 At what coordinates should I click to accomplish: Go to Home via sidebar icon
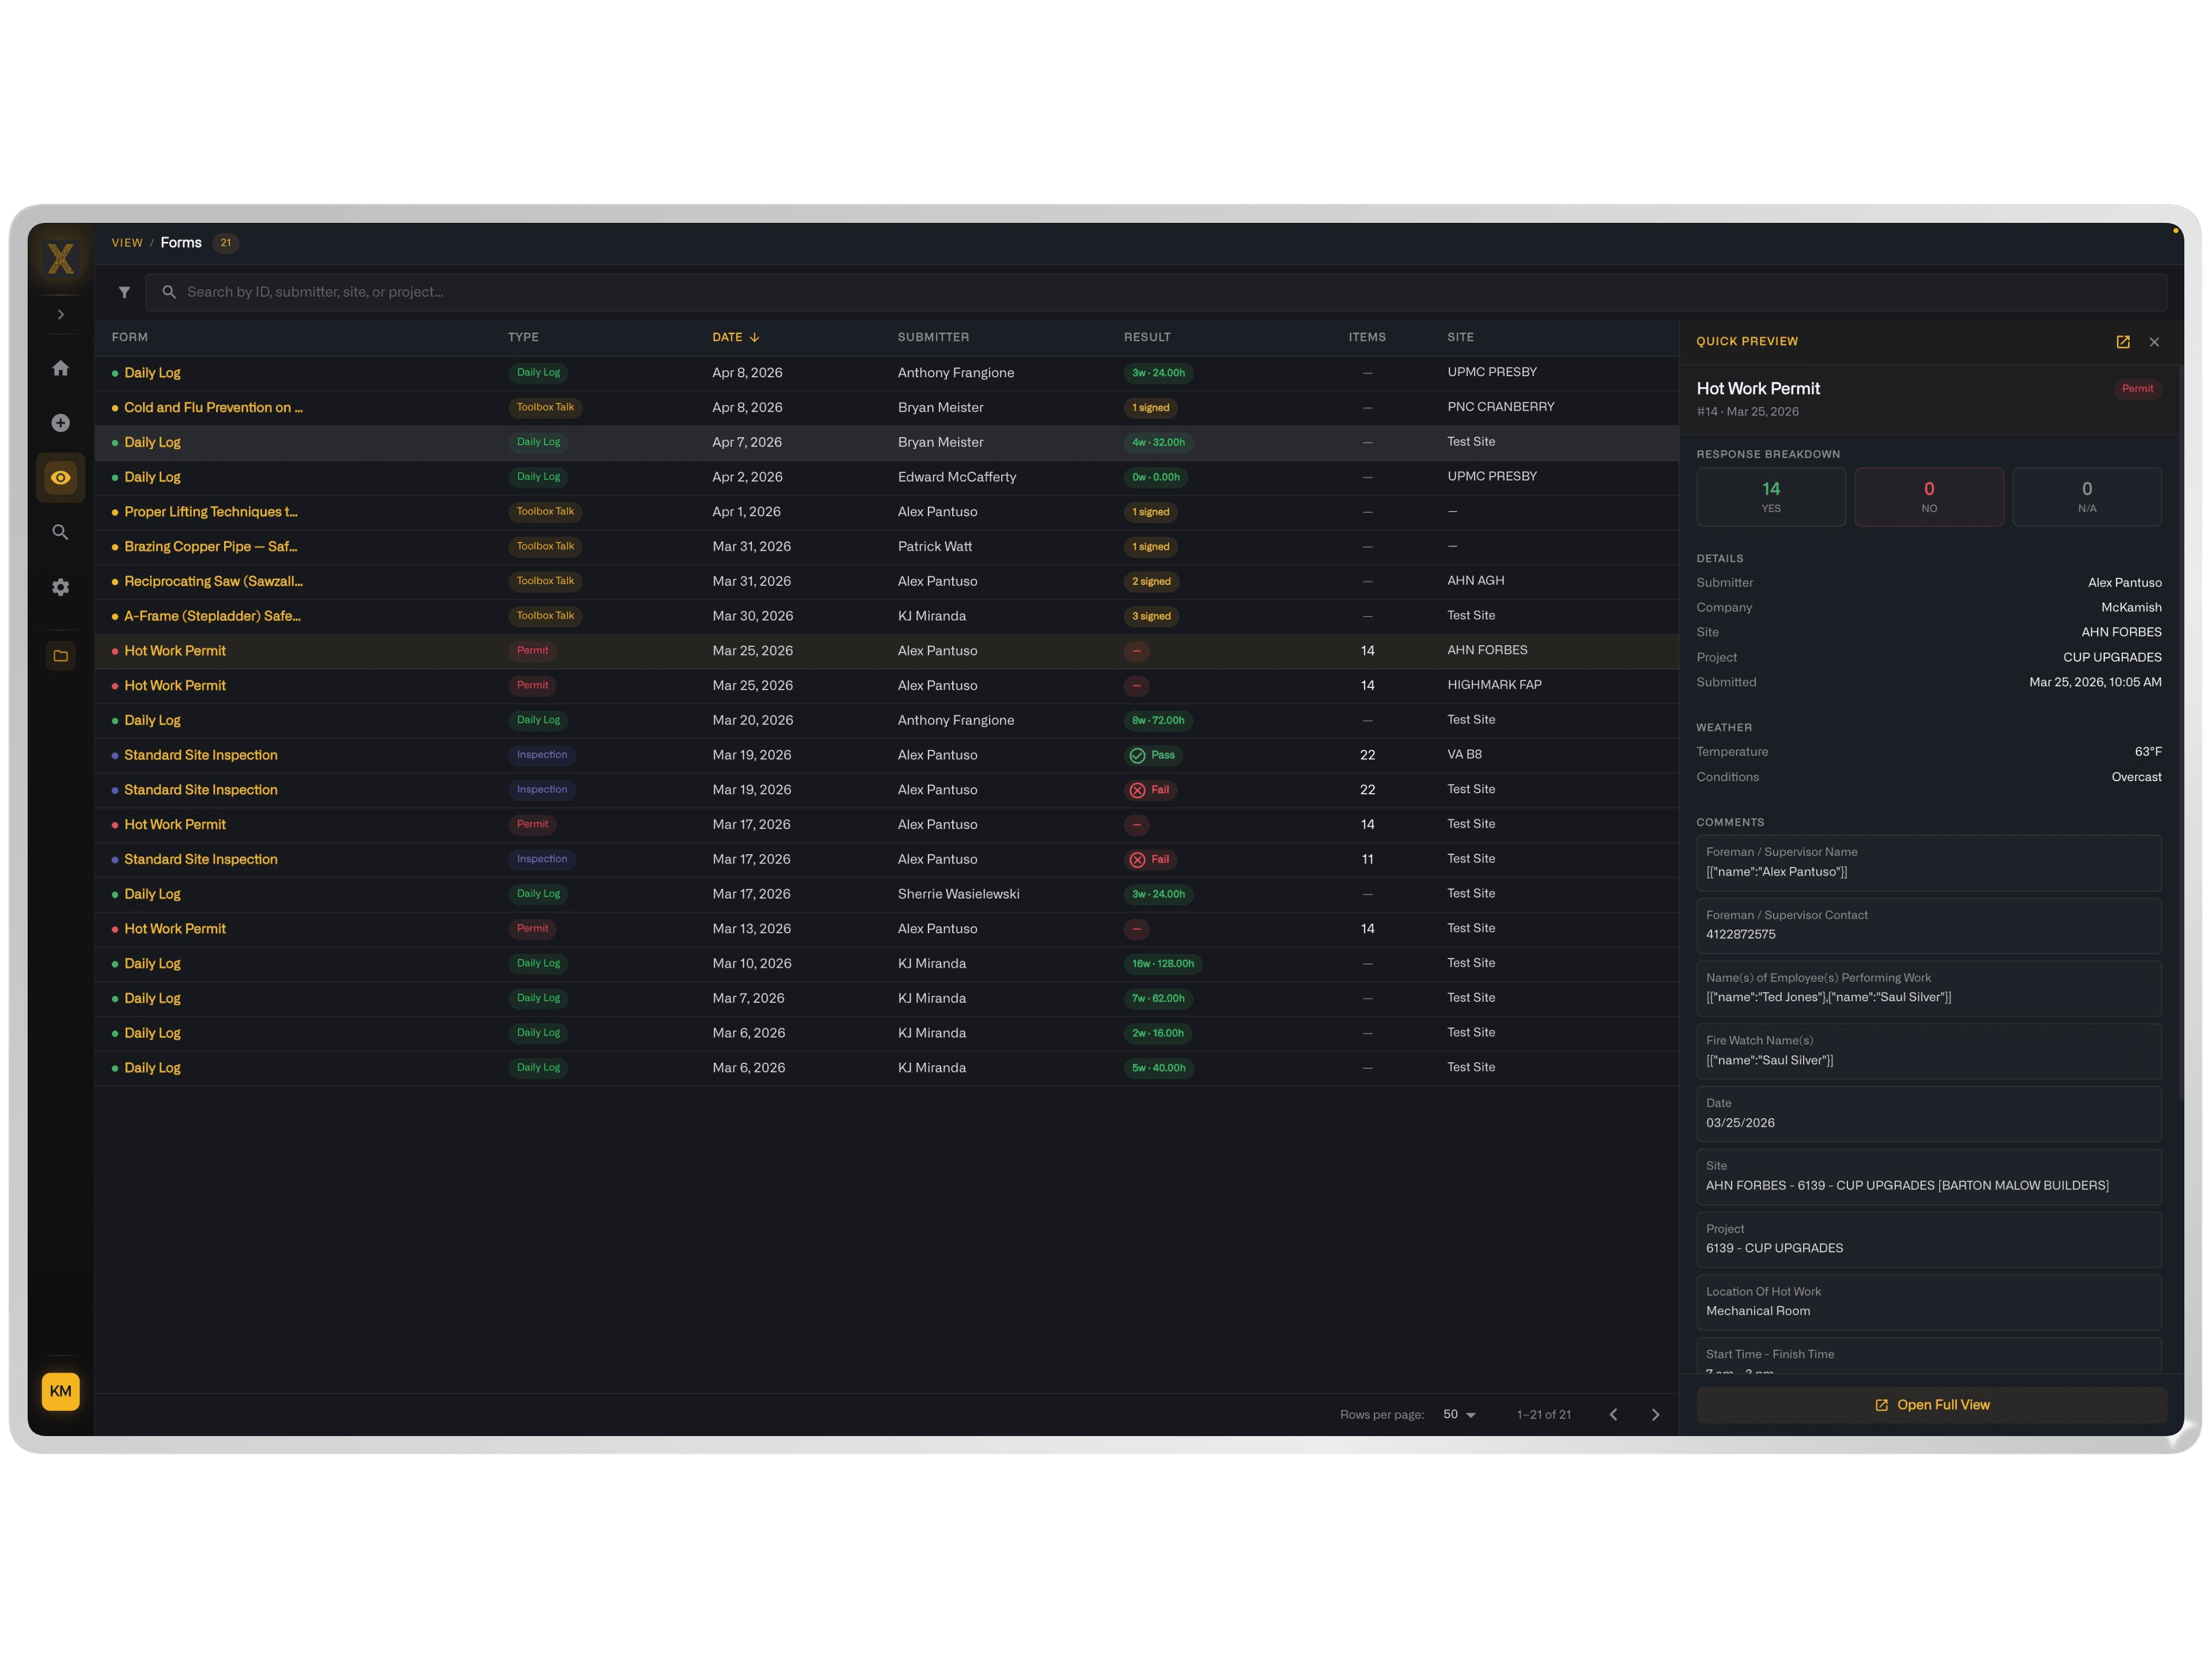(x=61, y=368)
